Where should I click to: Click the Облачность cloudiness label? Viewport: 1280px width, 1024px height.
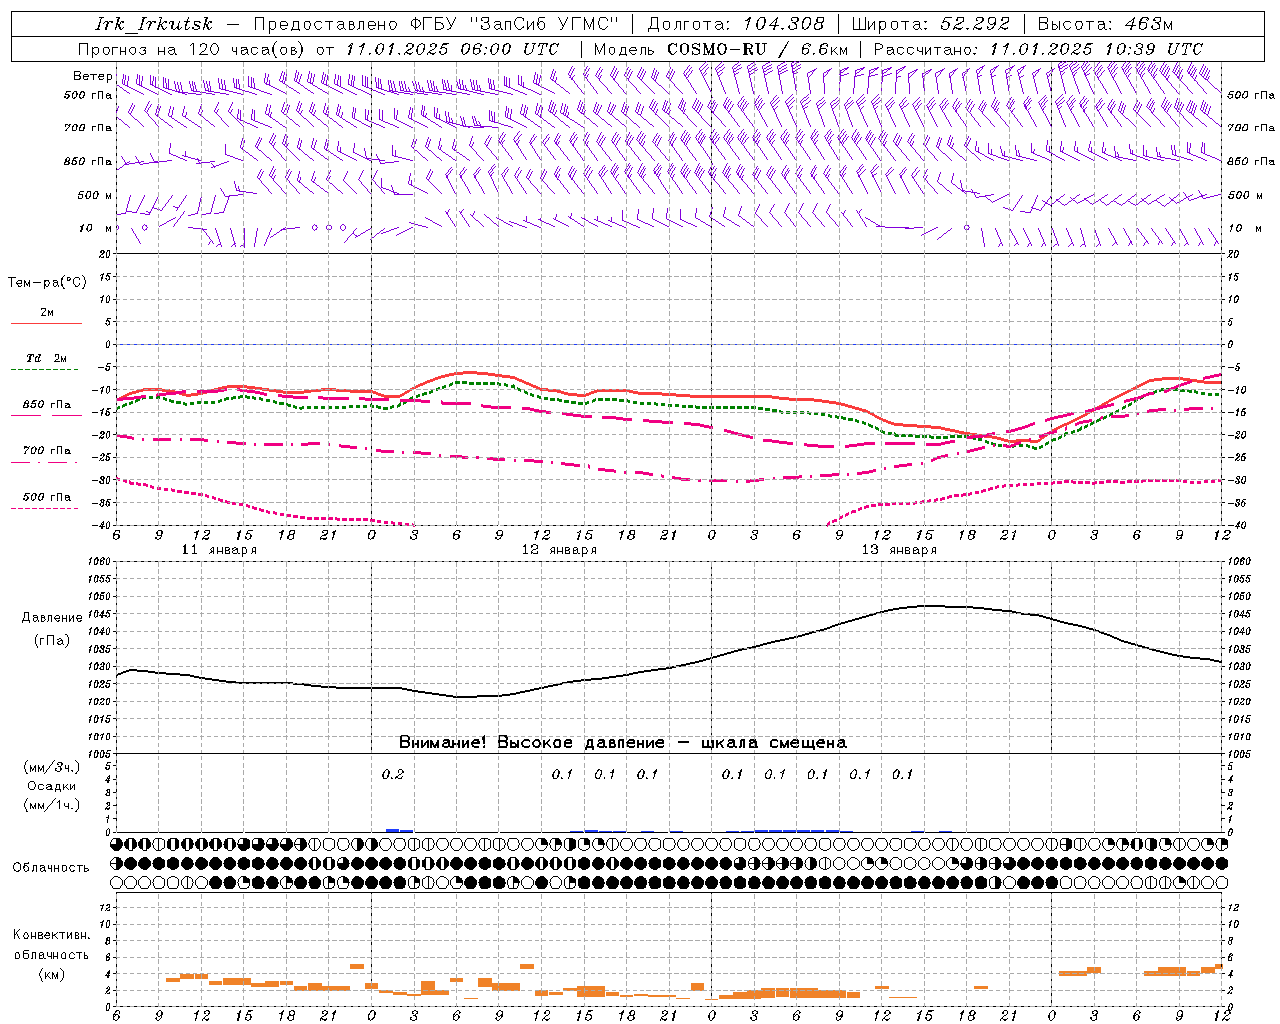(x=51, y=868)
